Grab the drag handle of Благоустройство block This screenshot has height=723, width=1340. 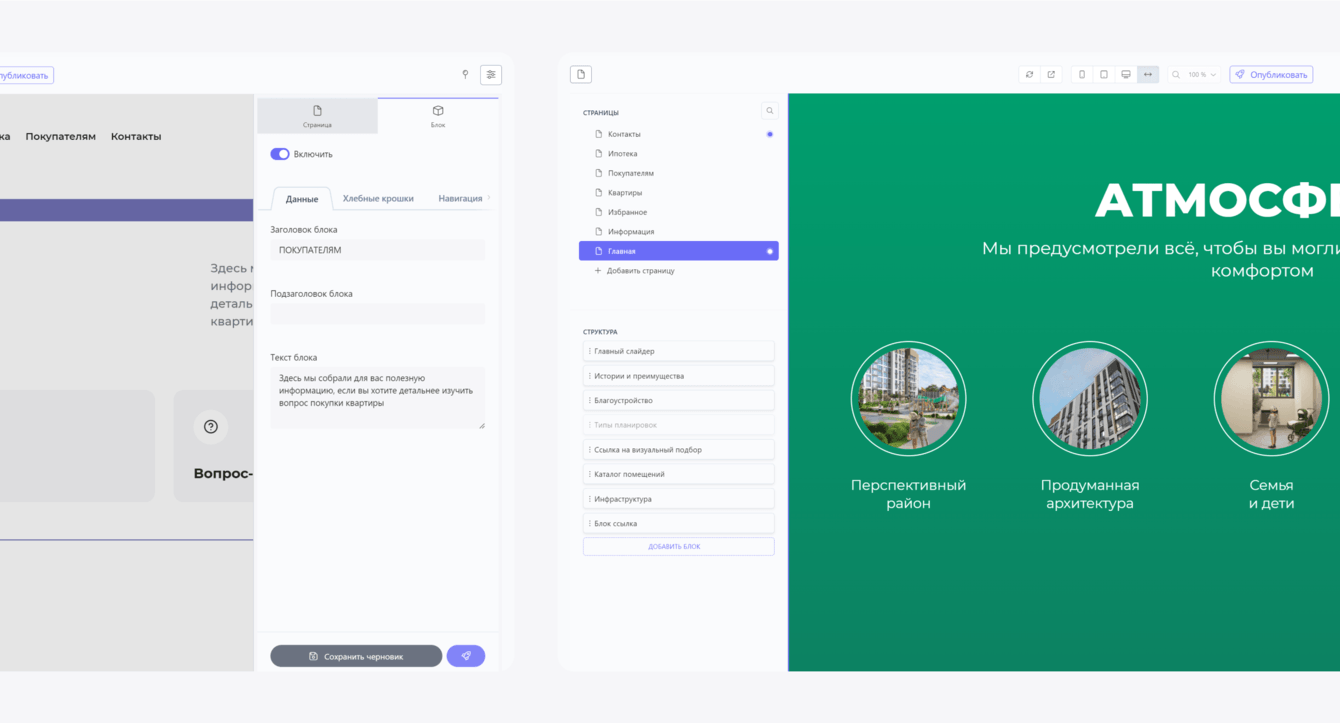[589, 400]
